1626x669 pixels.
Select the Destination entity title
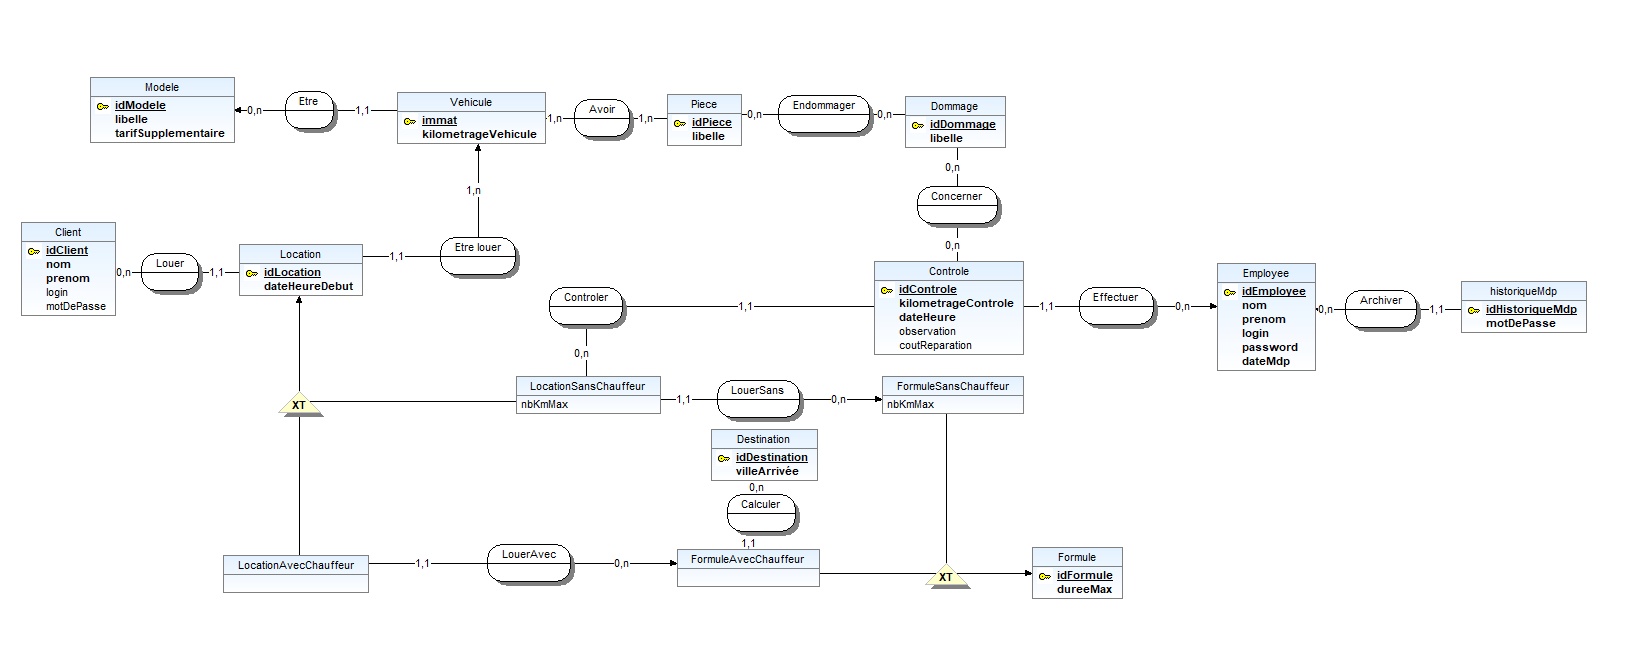764,439
